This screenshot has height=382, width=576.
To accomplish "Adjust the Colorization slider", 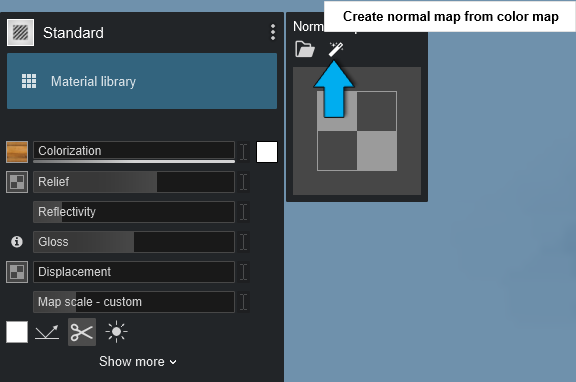I will point(134,152).
